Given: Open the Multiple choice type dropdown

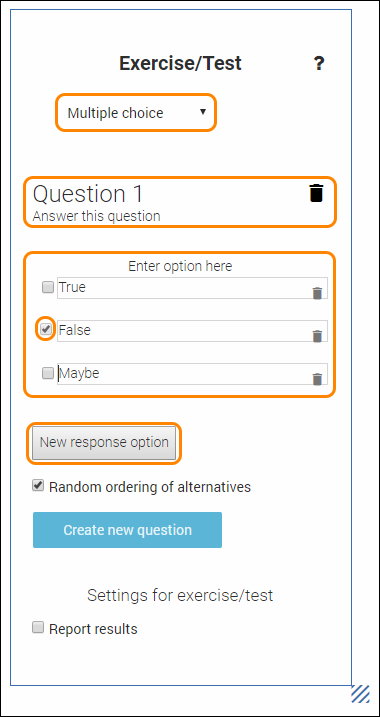Looking at the screenshot, I should [136, 112].
